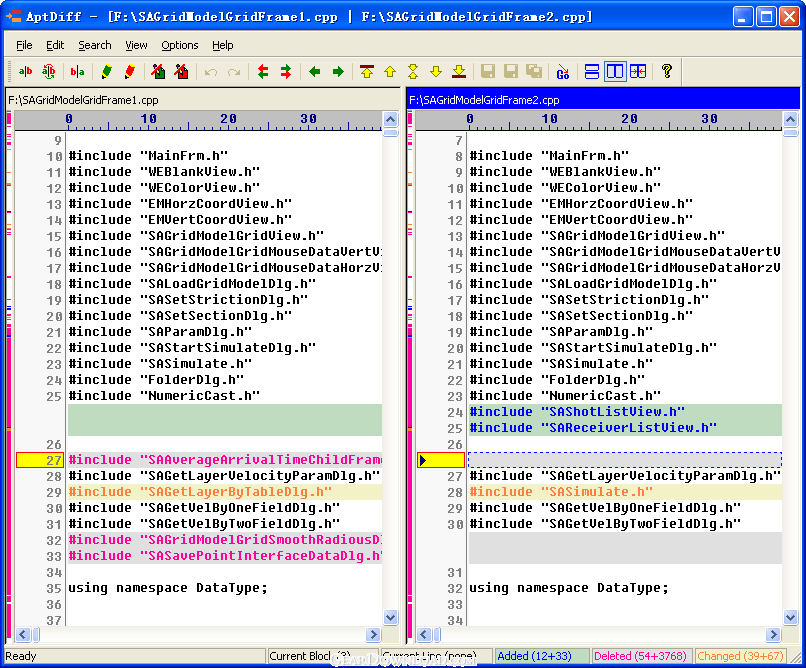Viewport: 806px width, 668px height.
Task: Click right line 28 orange SASimulate.h include
Action: pyautogui.click(x=625, y=492)
